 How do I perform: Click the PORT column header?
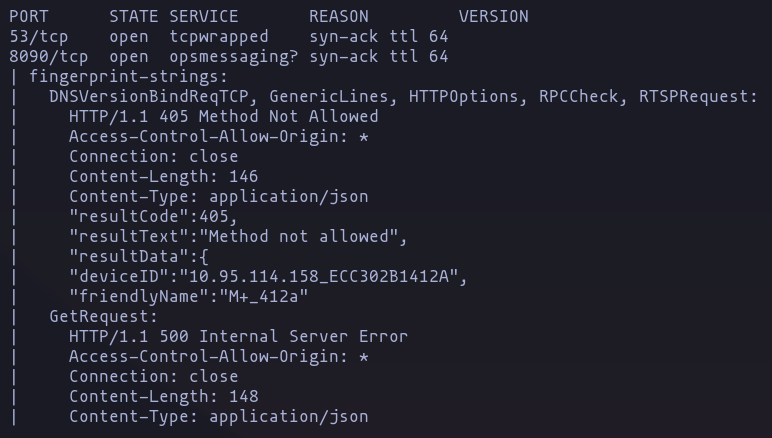[x=29, y=17]
